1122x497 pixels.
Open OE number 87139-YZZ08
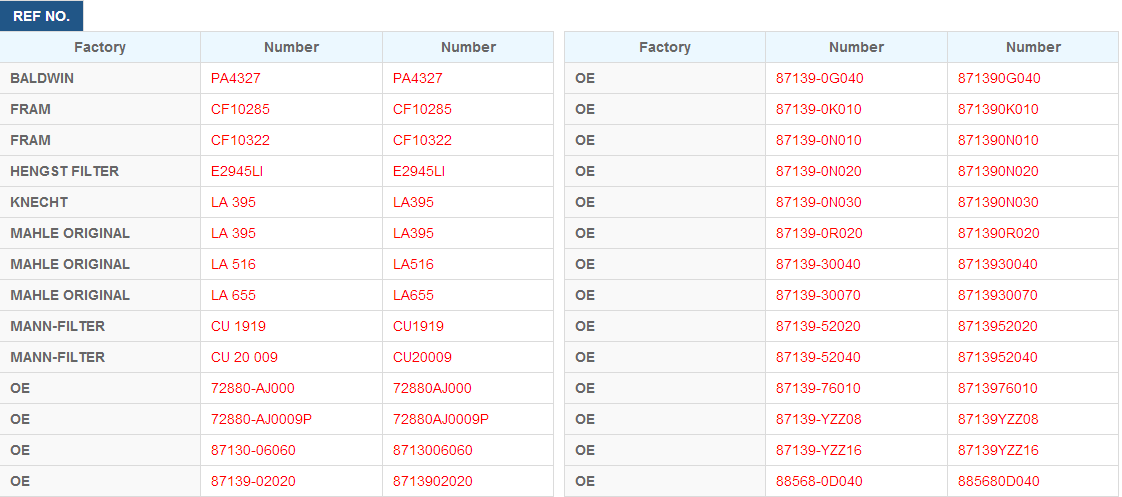pyautogui.click(x=819, y=419)
